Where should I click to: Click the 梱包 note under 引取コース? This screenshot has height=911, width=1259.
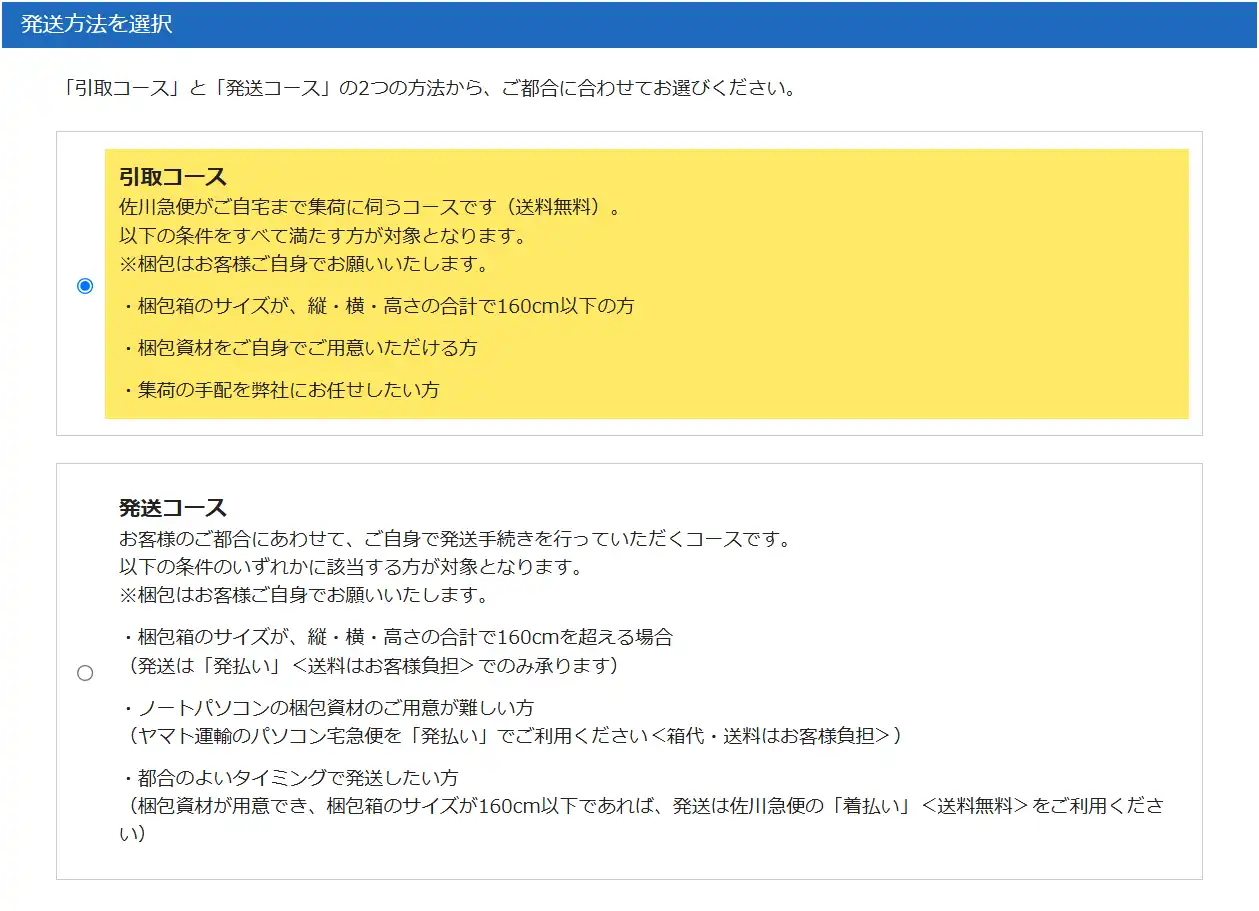click(303, 265)
